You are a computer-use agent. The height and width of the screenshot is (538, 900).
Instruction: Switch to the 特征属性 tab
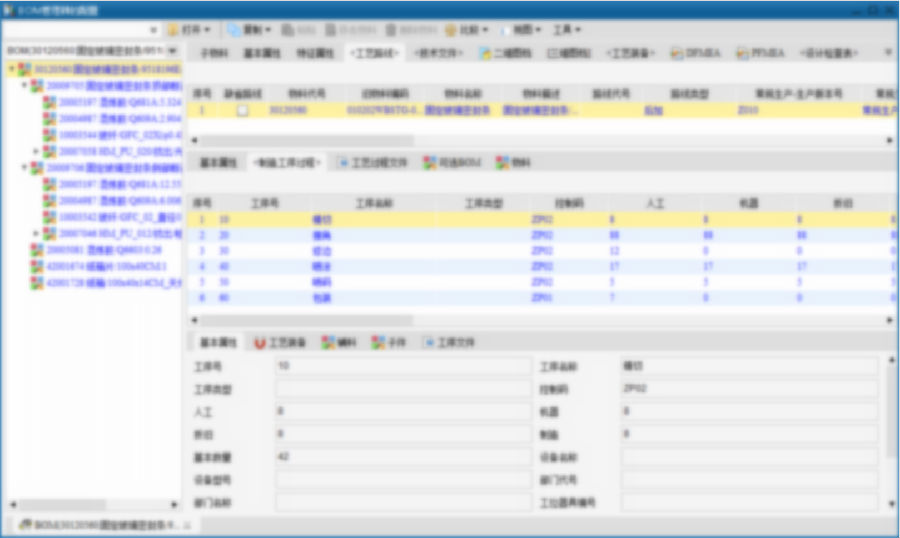click(x=315, y=53)
